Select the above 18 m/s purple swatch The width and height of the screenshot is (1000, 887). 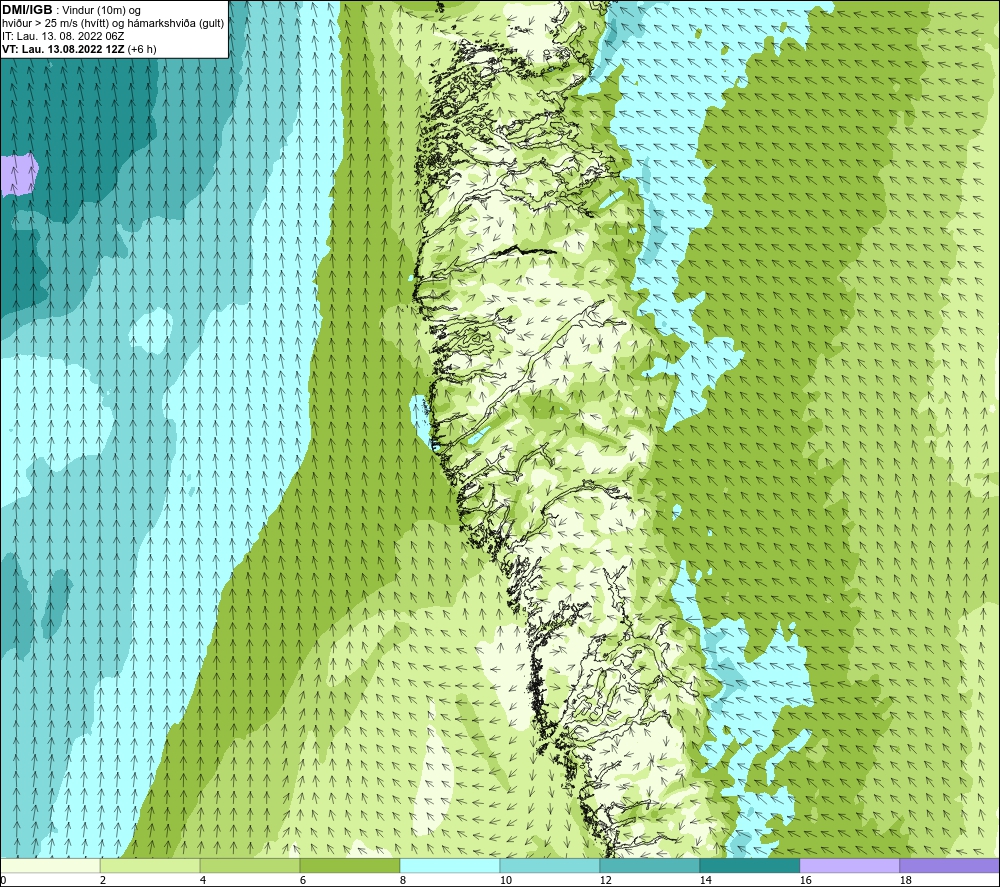[x=949, y=865]
